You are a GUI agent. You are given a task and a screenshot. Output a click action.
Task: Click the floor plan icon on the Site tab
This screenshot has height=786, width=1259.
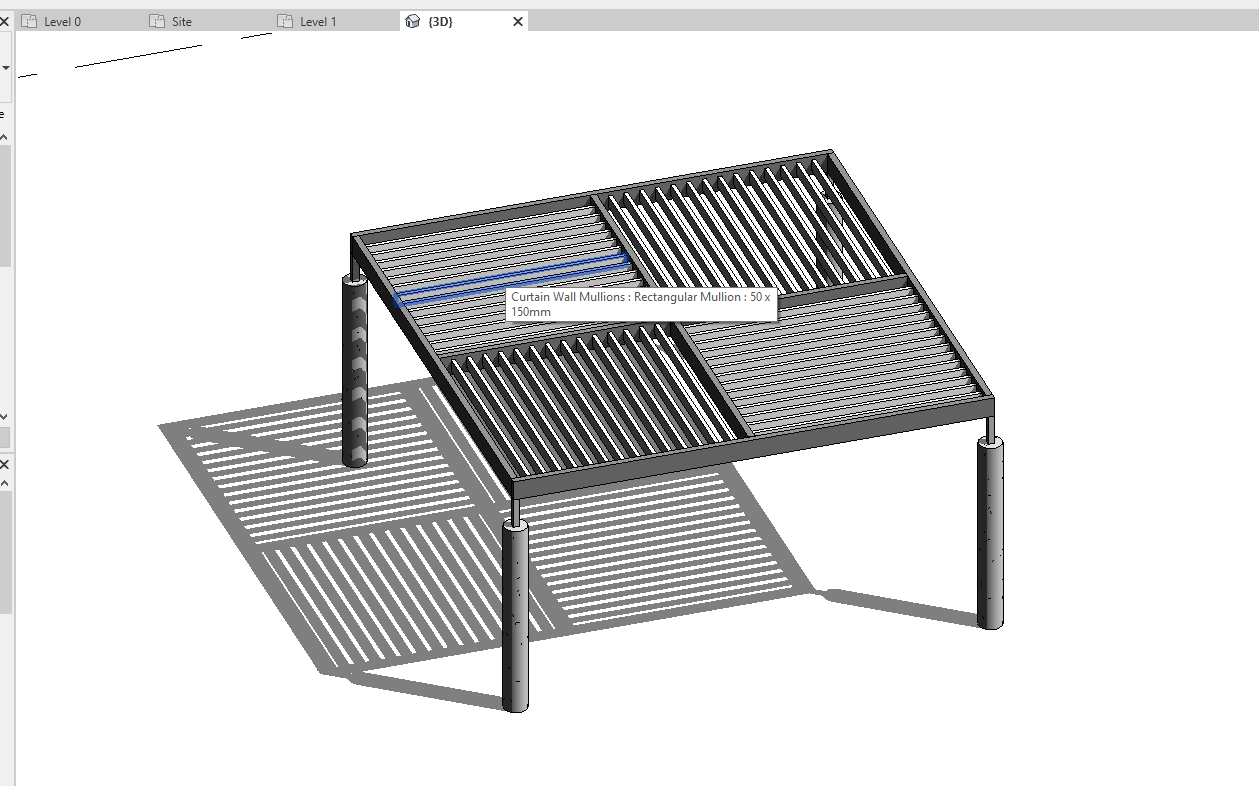coord(155,20)
